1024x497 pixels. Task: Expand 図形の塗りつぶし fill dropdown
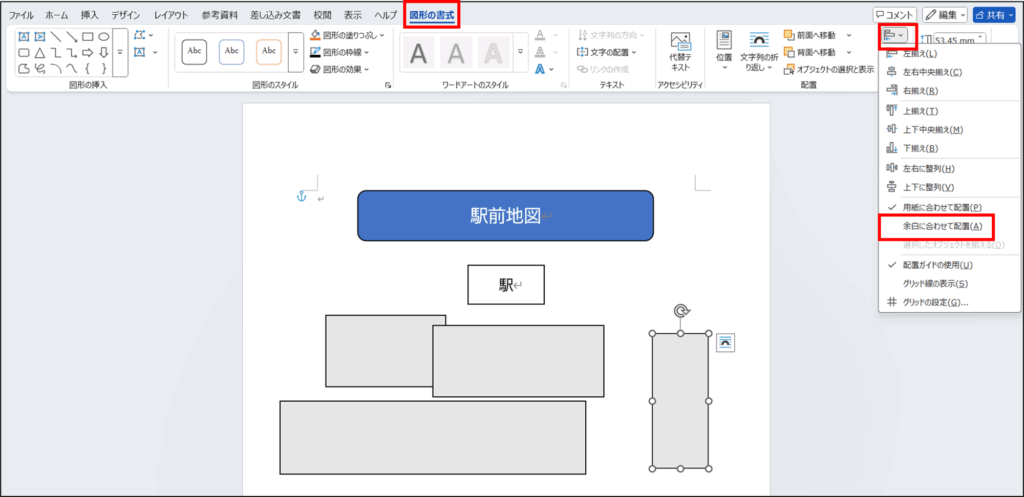[x=346, y=34]
